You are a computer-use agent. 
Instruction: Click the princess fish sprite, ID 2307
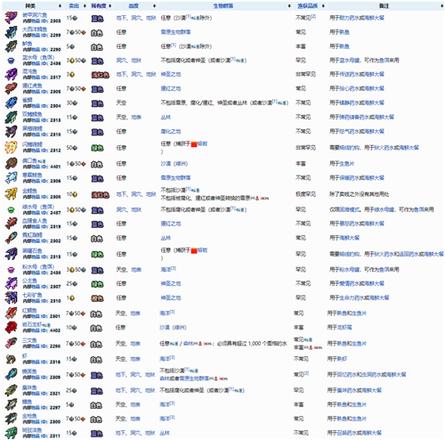(x=11, y=283)
